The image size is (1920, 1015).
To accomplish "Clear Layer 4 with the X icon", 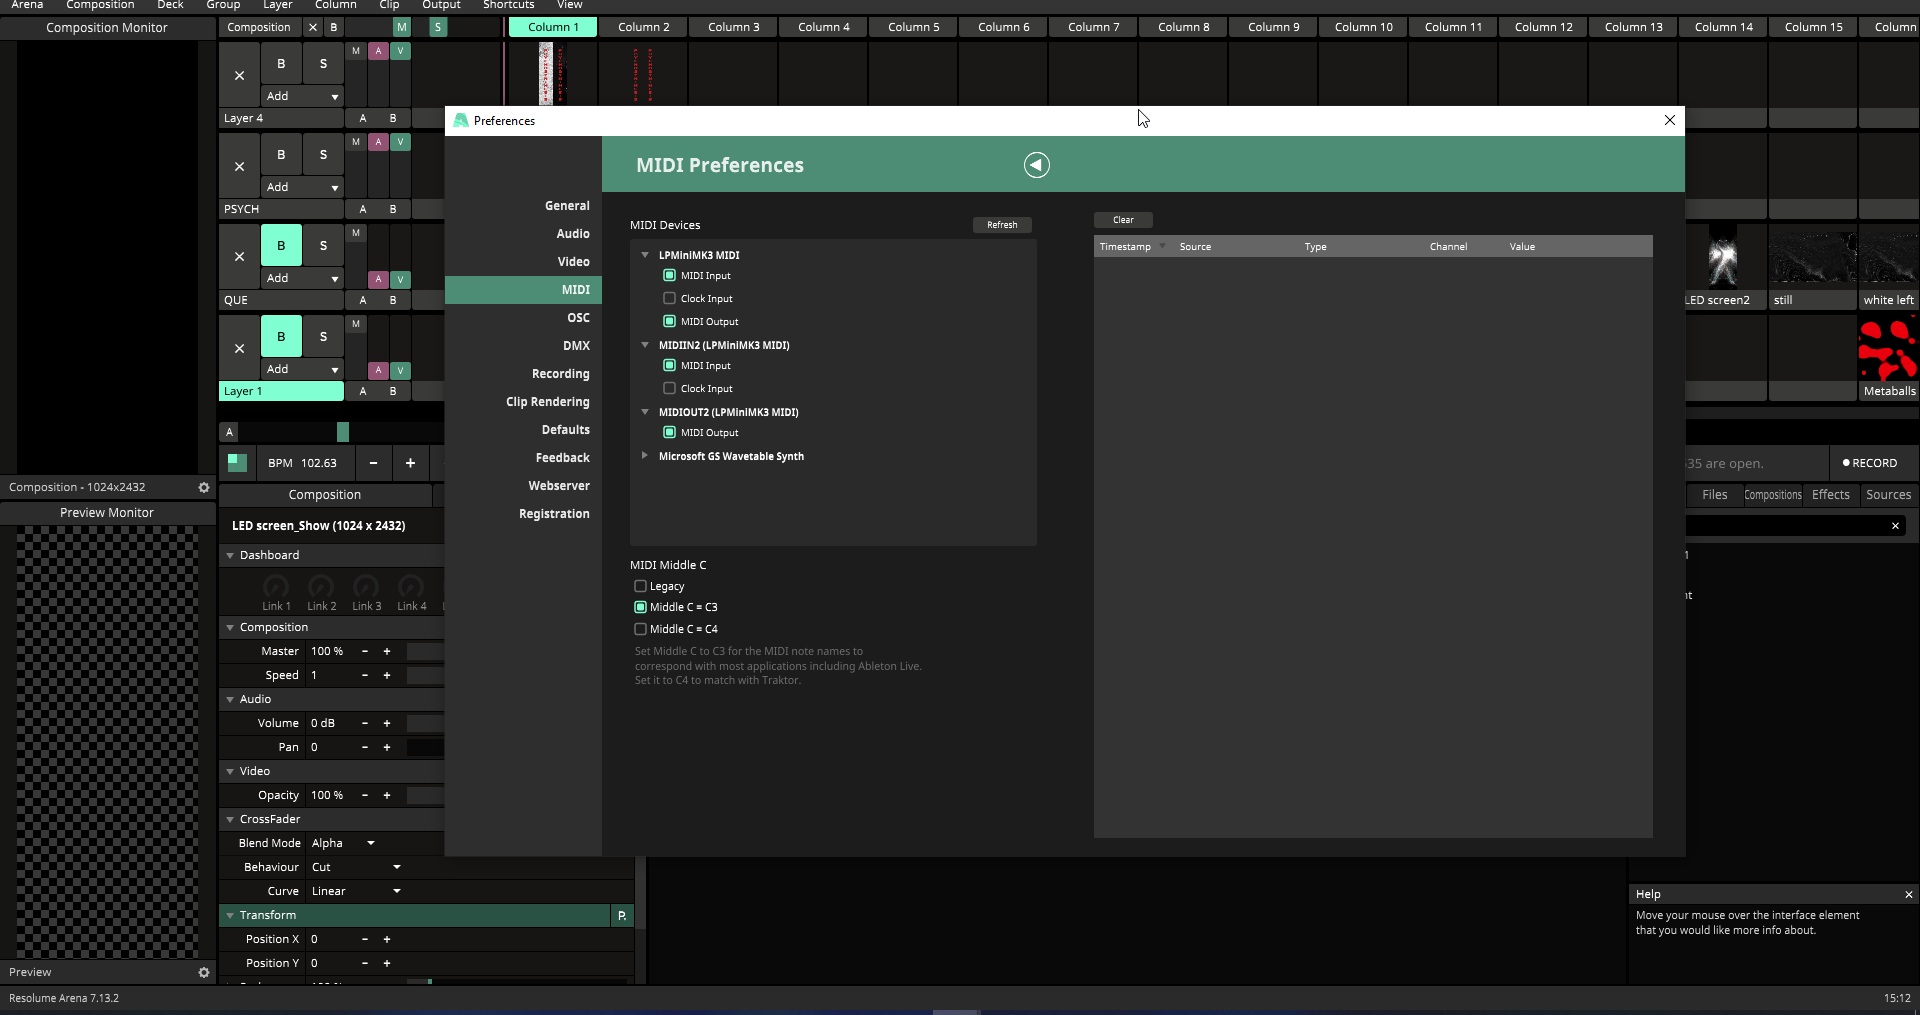I will [239, 76].
